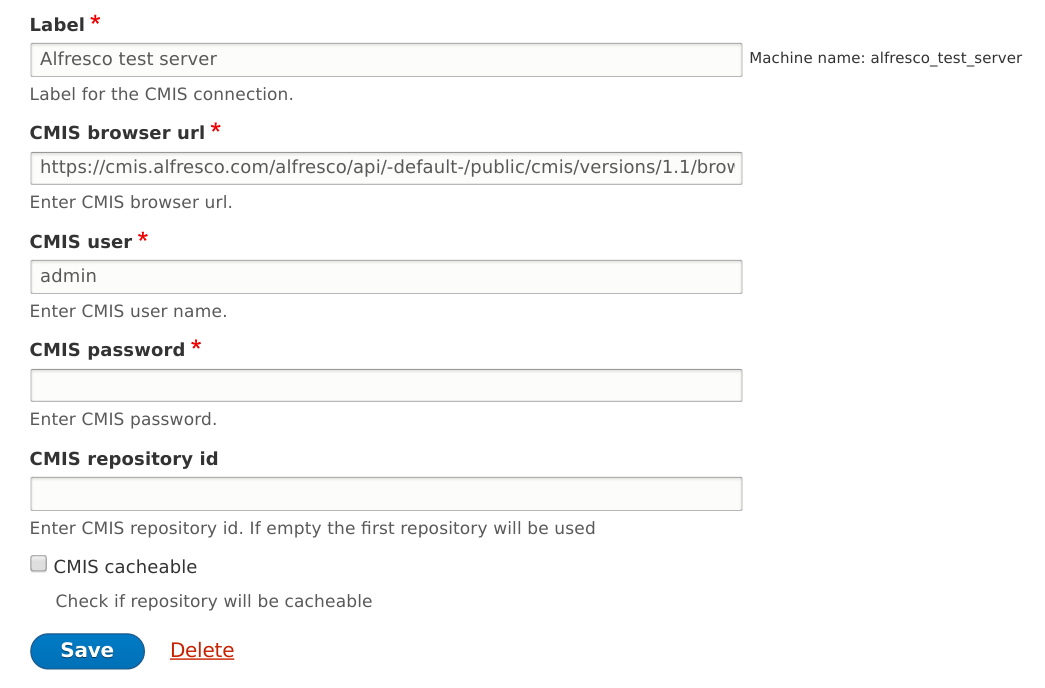Focus the CMIS browser url field

point(385,168)
